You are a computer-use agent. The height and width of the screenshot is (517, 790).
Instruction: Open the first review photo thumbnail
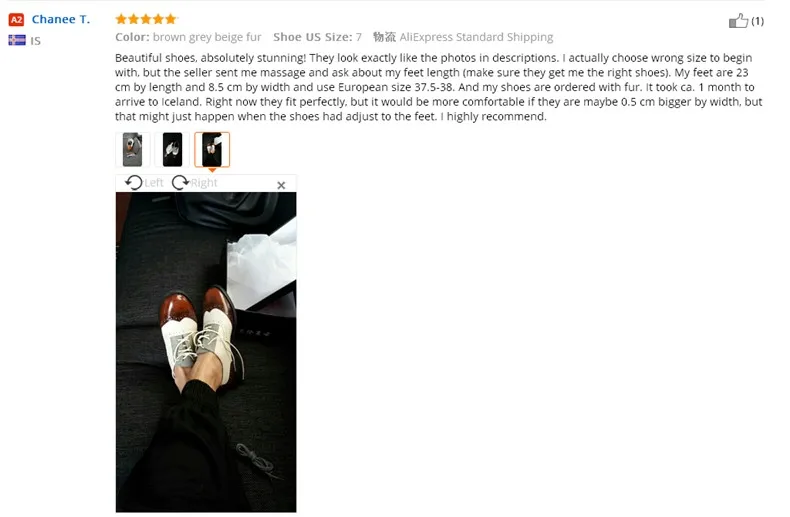coord(133,150)
